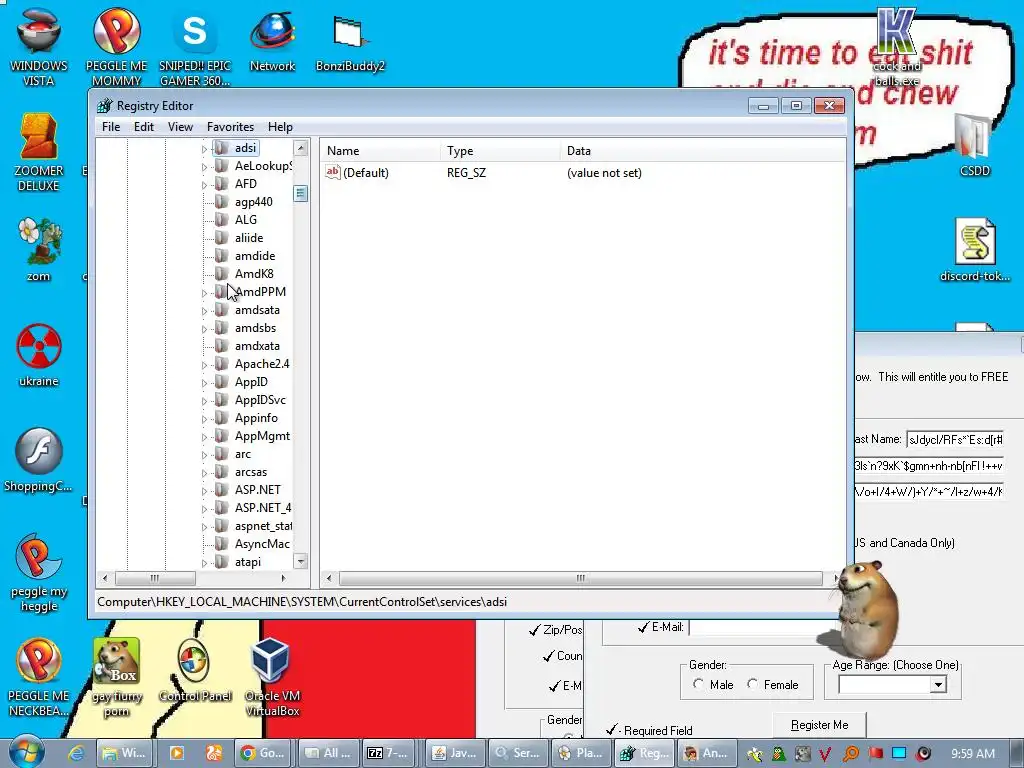
Task: Open the WINDOWS VISTA desktop icon
Action: pos(39,46)
